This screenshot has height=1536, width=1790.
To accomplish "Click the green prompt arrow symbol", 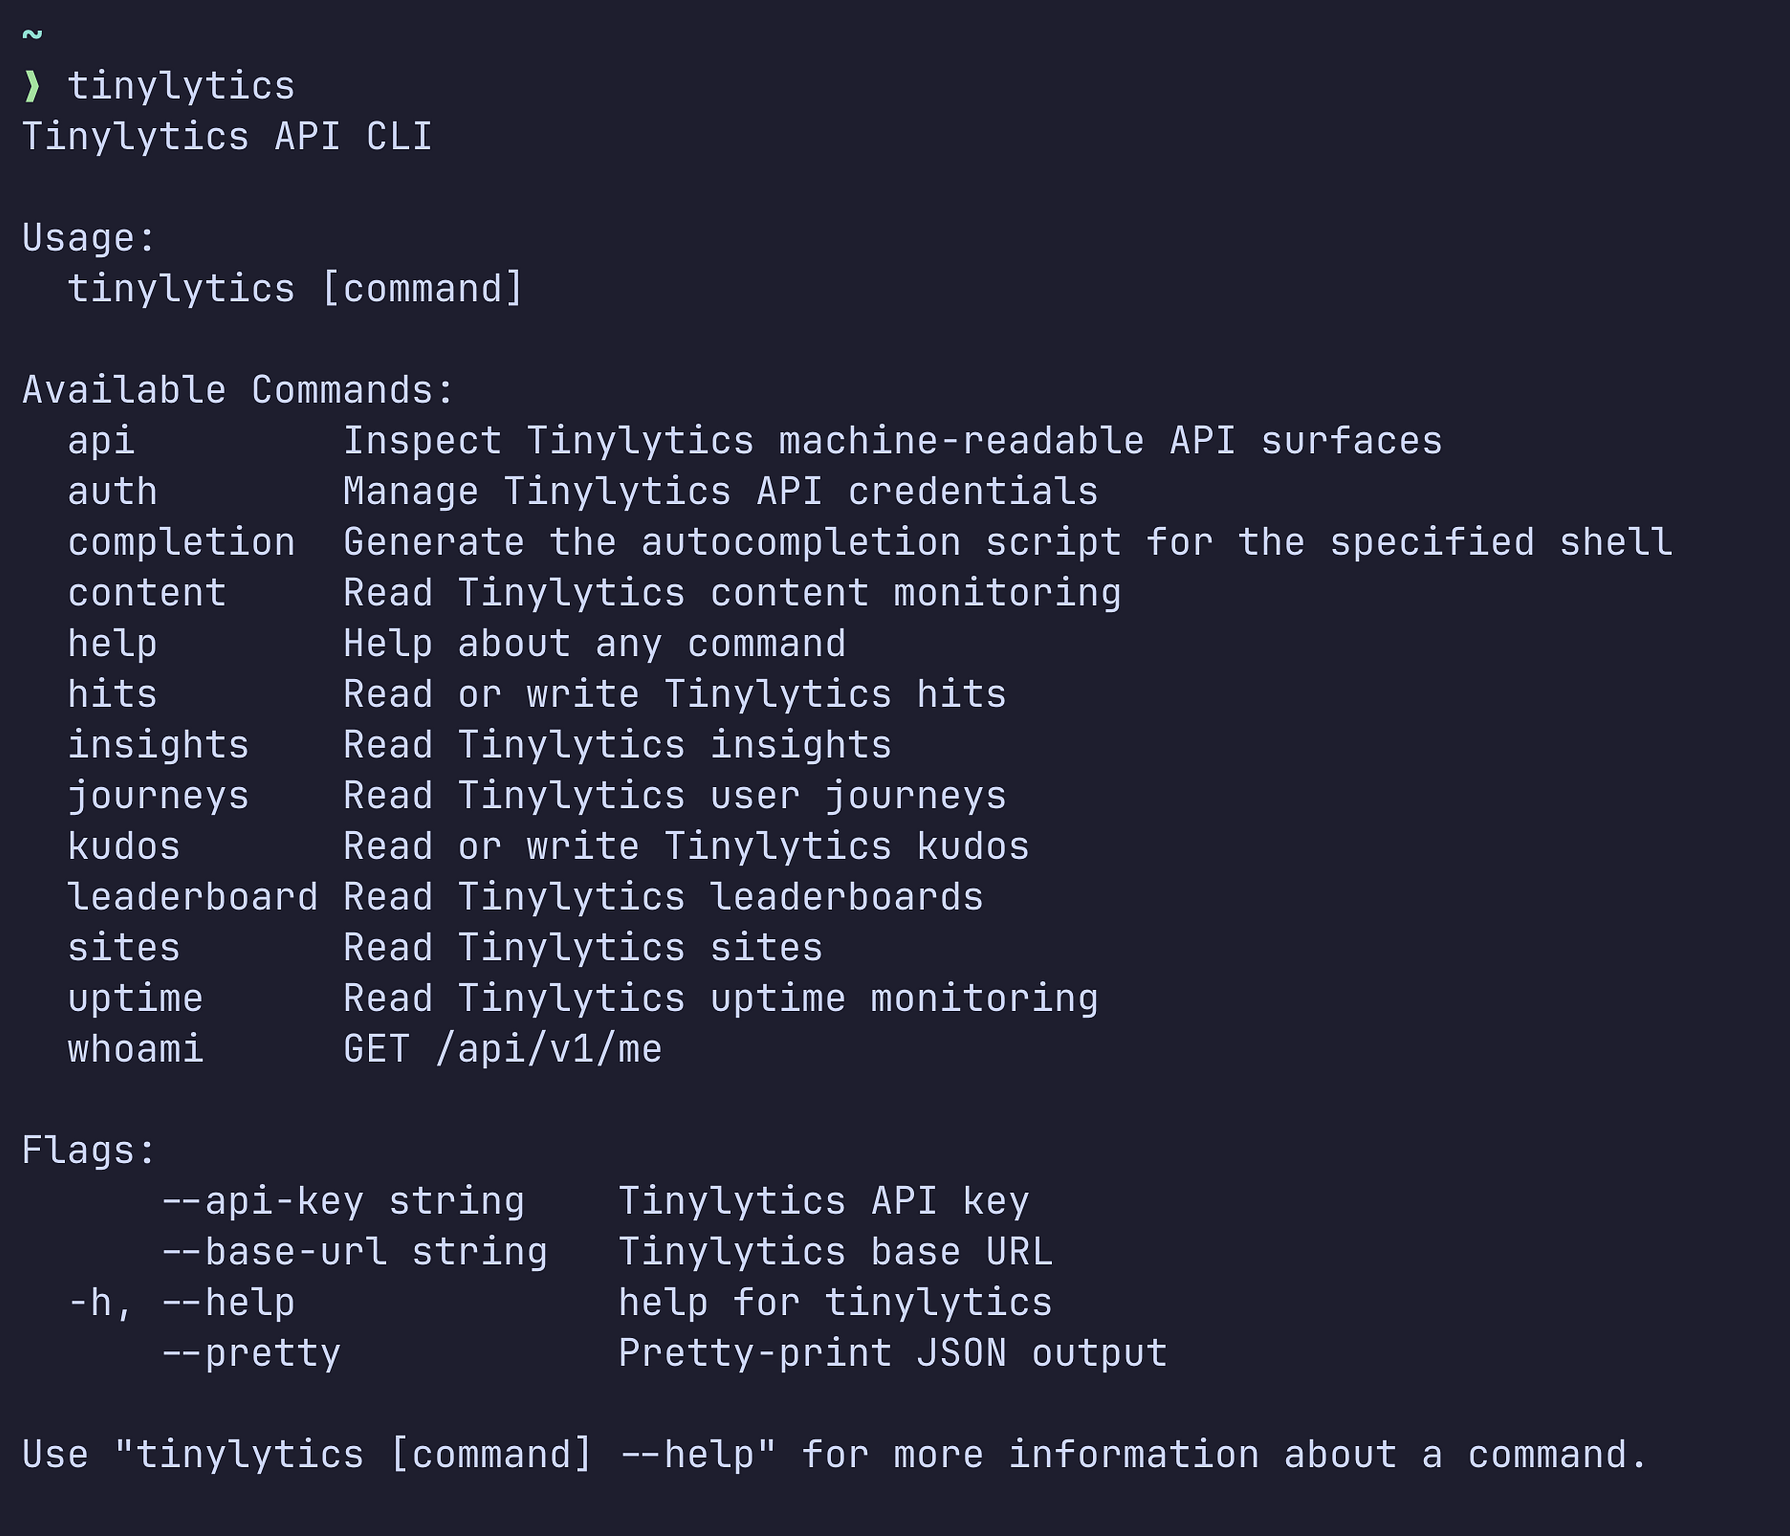I will point(32,86).
